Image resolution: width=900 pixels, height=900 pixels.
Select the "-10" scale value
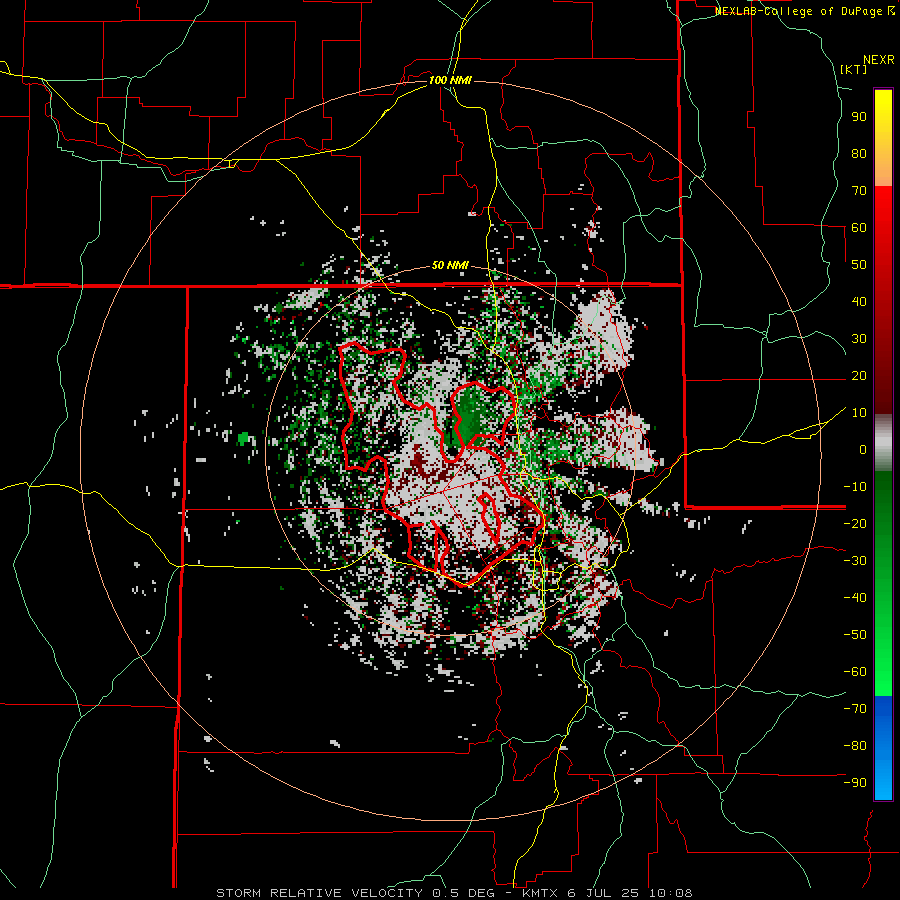point(855,487)
